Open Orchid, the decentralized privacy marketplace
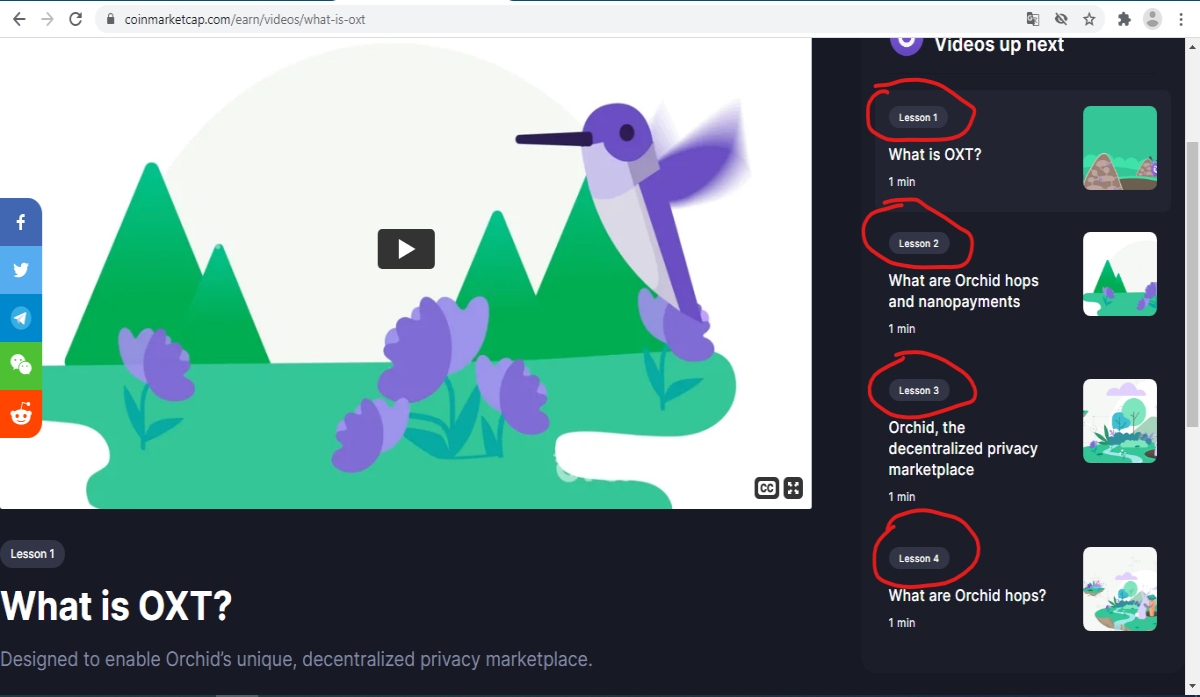 963,448
